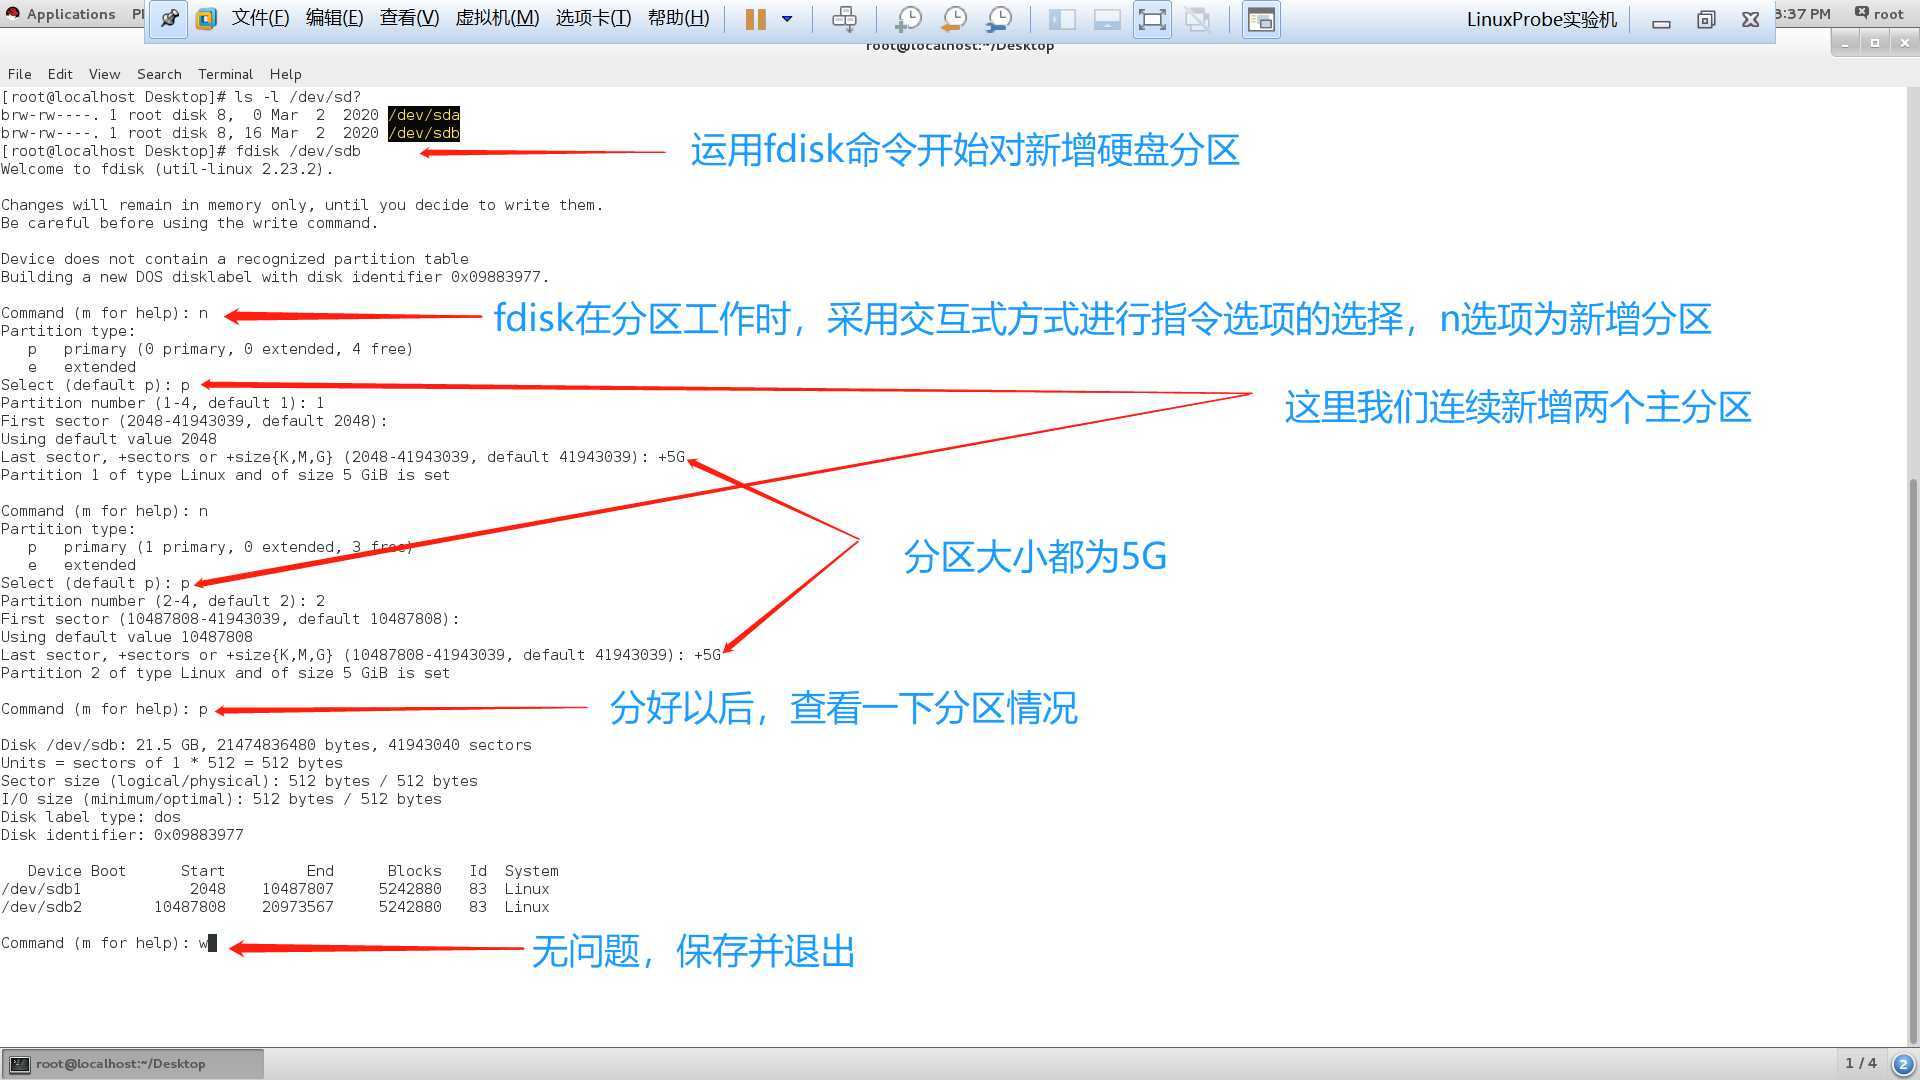Toggle the sidebar library panel view
Image resolution: width=1920 pixels, height=1080 pixels.
tap(1062, 19)
